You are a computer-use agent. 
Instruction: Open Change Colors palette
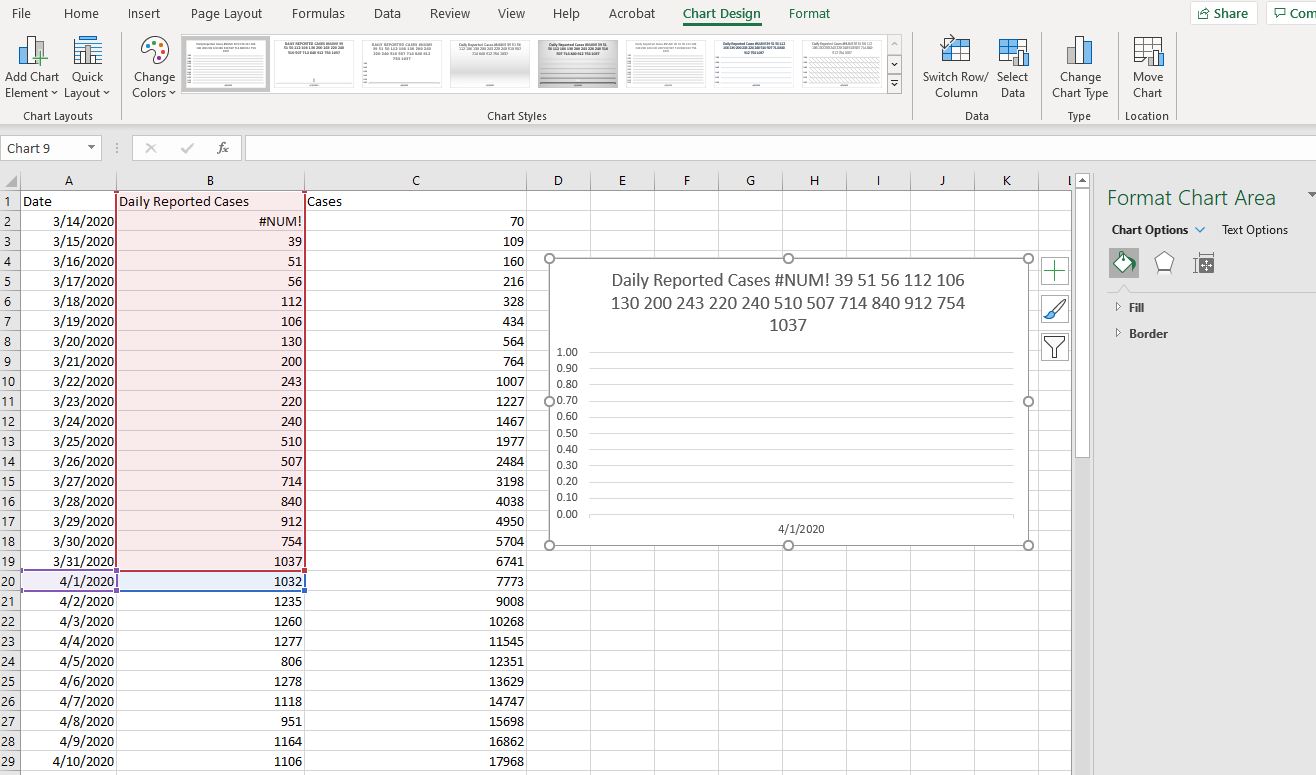(154, 67)
